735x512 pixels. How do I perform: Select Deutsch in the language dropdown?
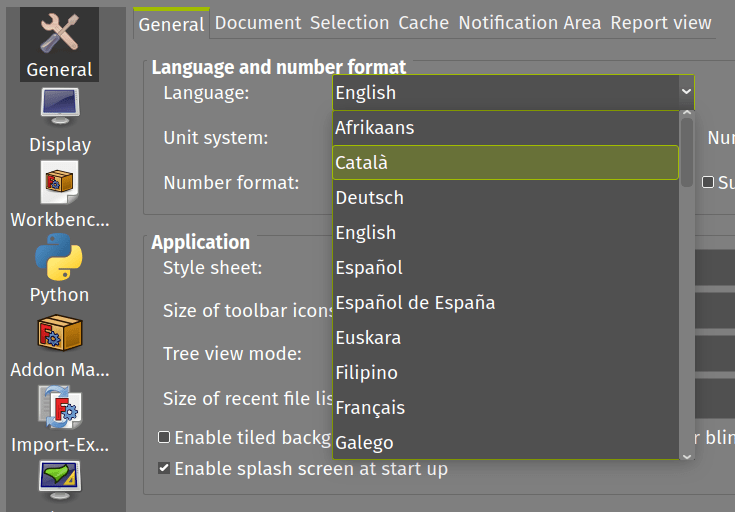(x=505, y=197)
